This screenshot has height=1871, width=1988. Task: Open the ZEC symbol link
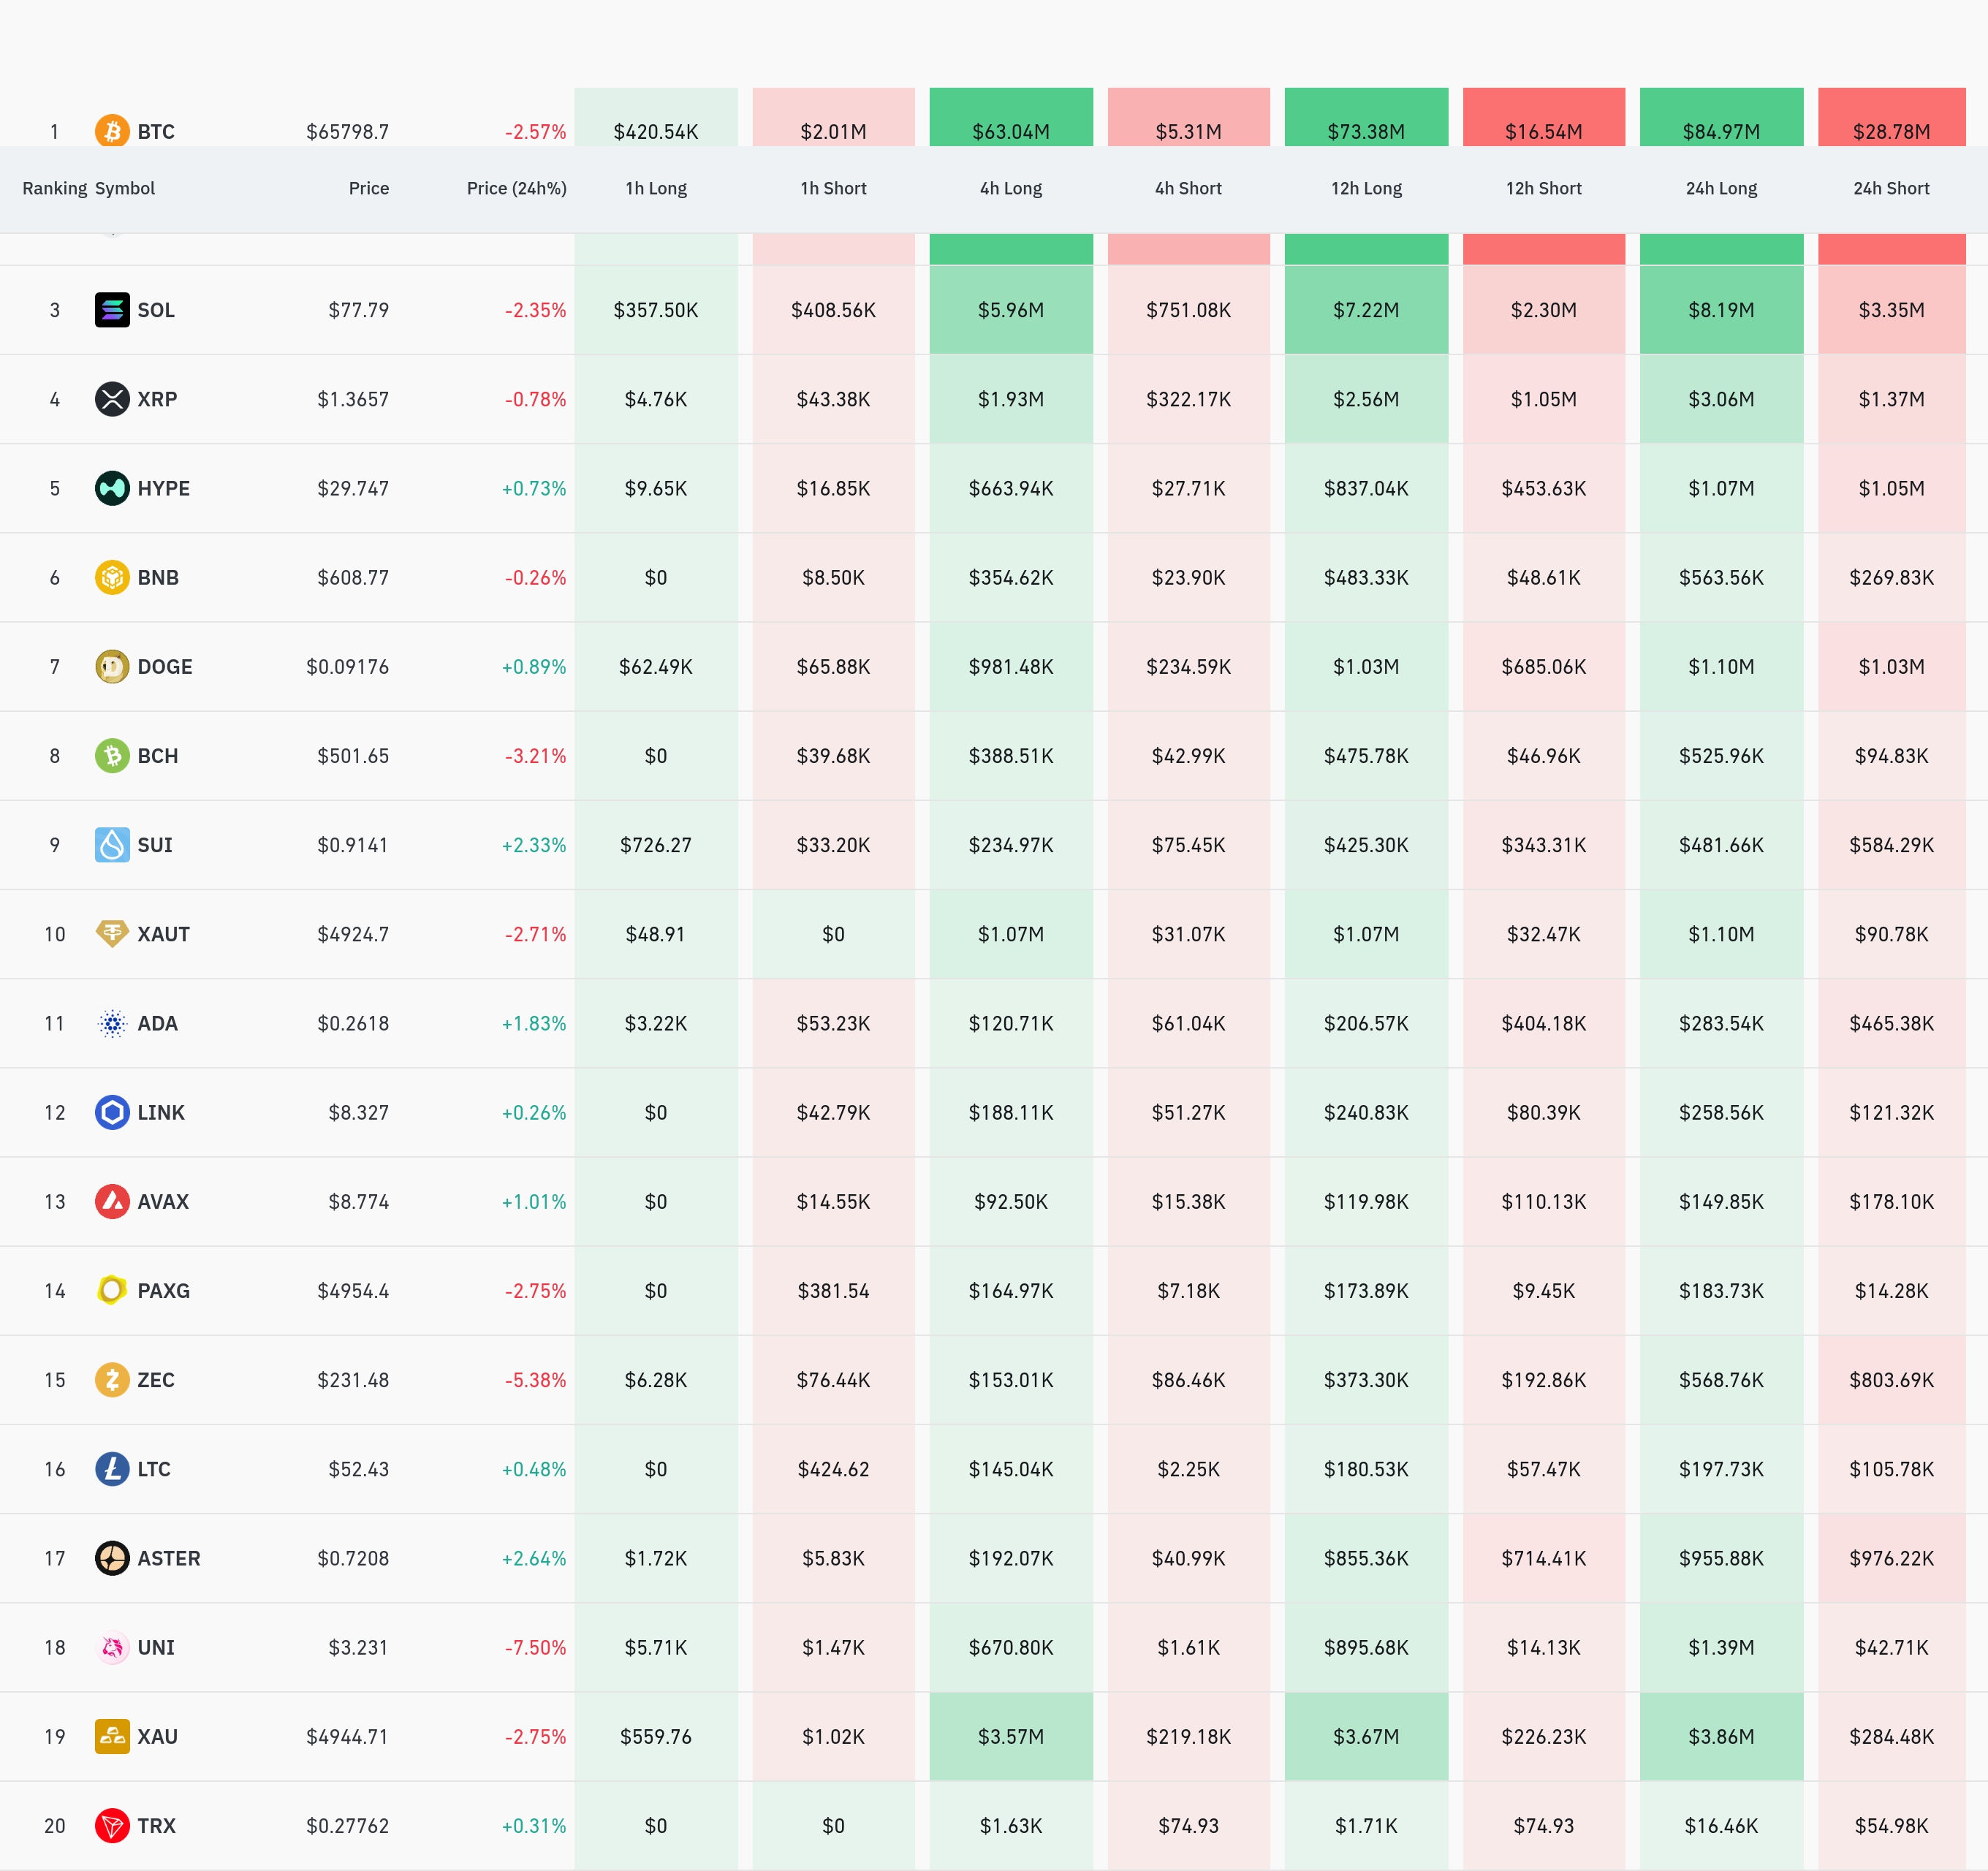156,1380
